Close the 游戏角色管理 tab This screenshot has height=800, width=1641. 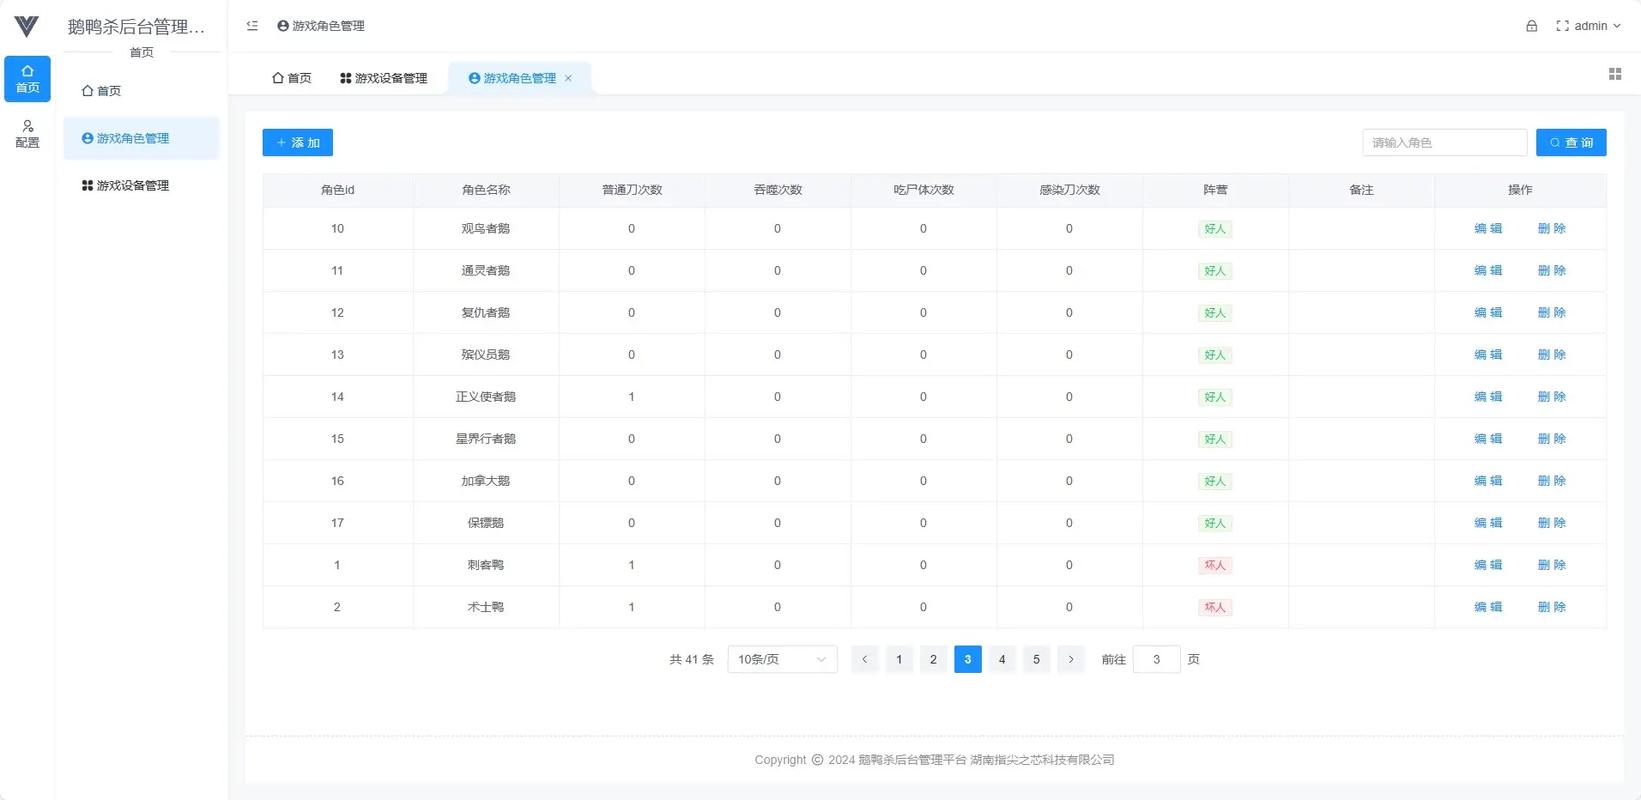(568, 78)
